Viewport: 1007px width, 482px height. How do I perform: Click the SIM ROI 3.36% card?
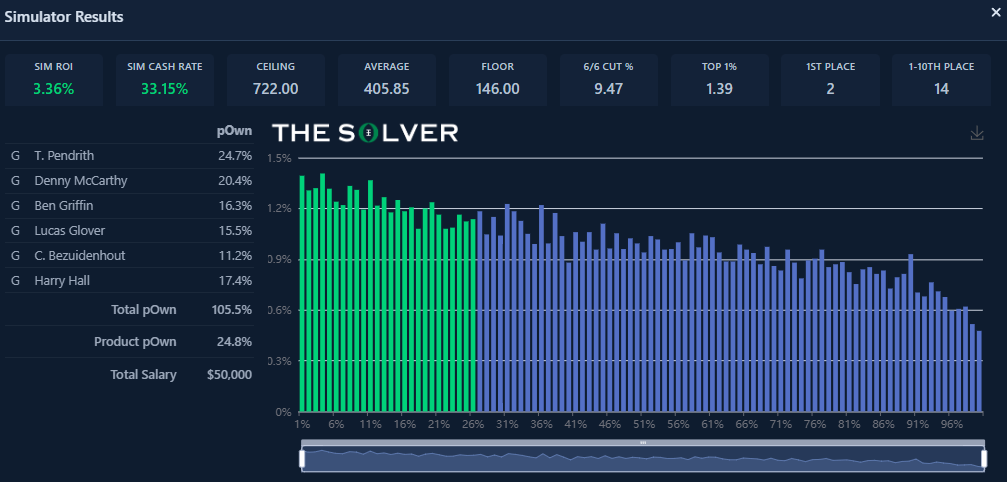(54, 80)
